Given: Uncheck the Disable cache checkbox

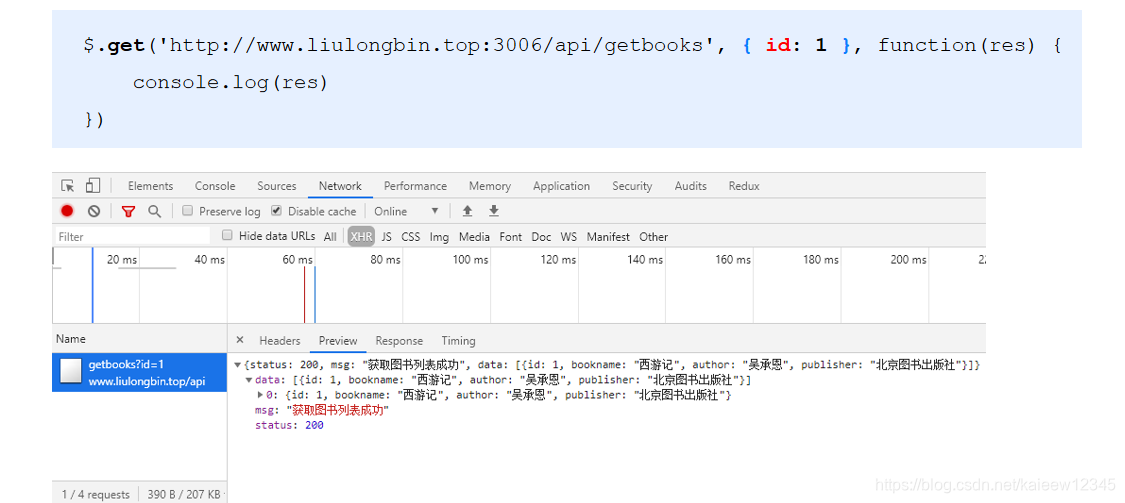Looking at the screenshot, I should (276, 211).
